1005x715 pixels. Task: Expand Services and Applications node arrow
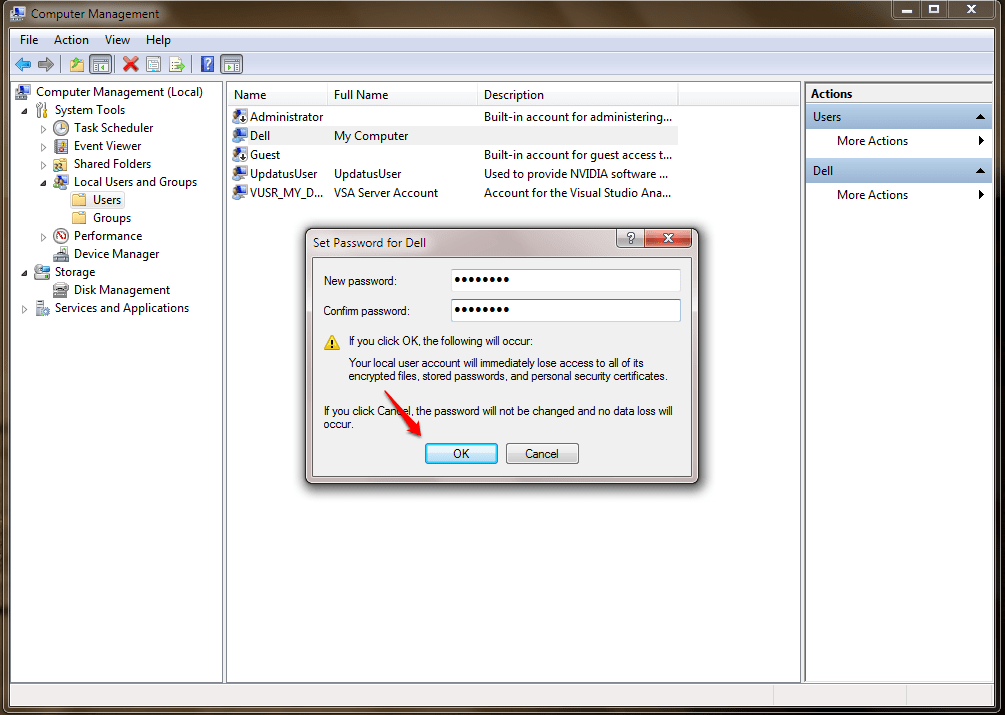(24, 309)
